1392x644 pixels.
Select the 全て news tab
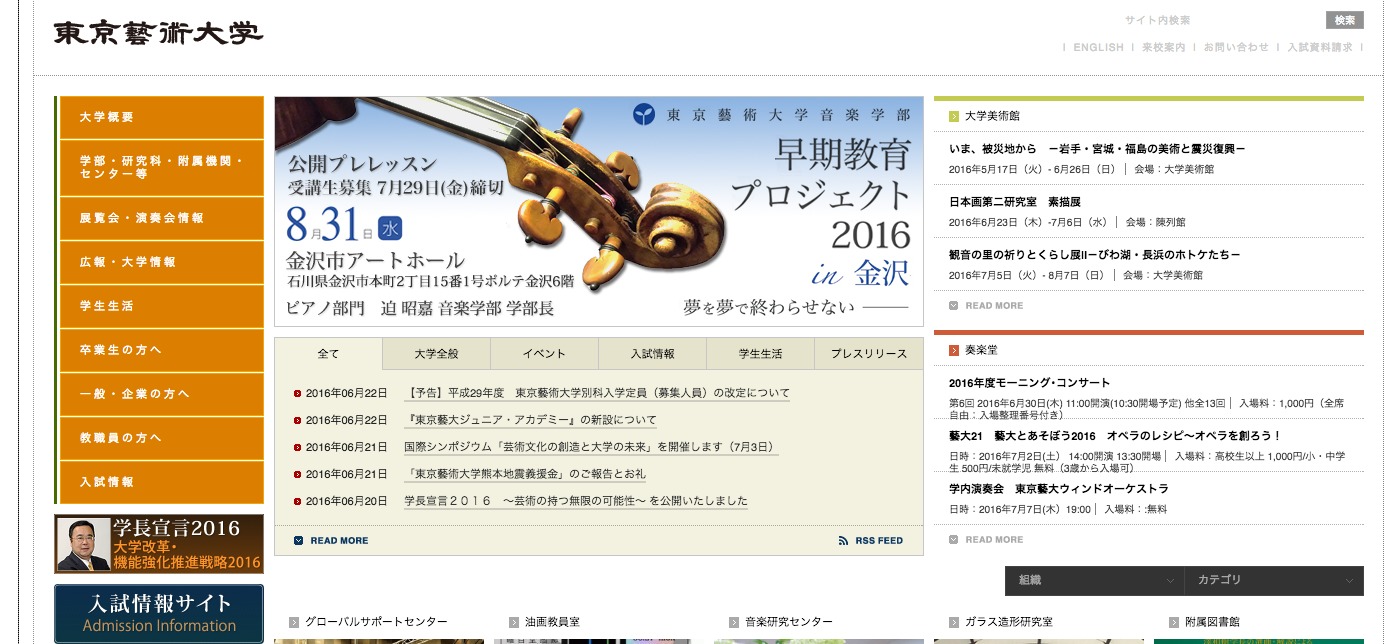(328, 354)
